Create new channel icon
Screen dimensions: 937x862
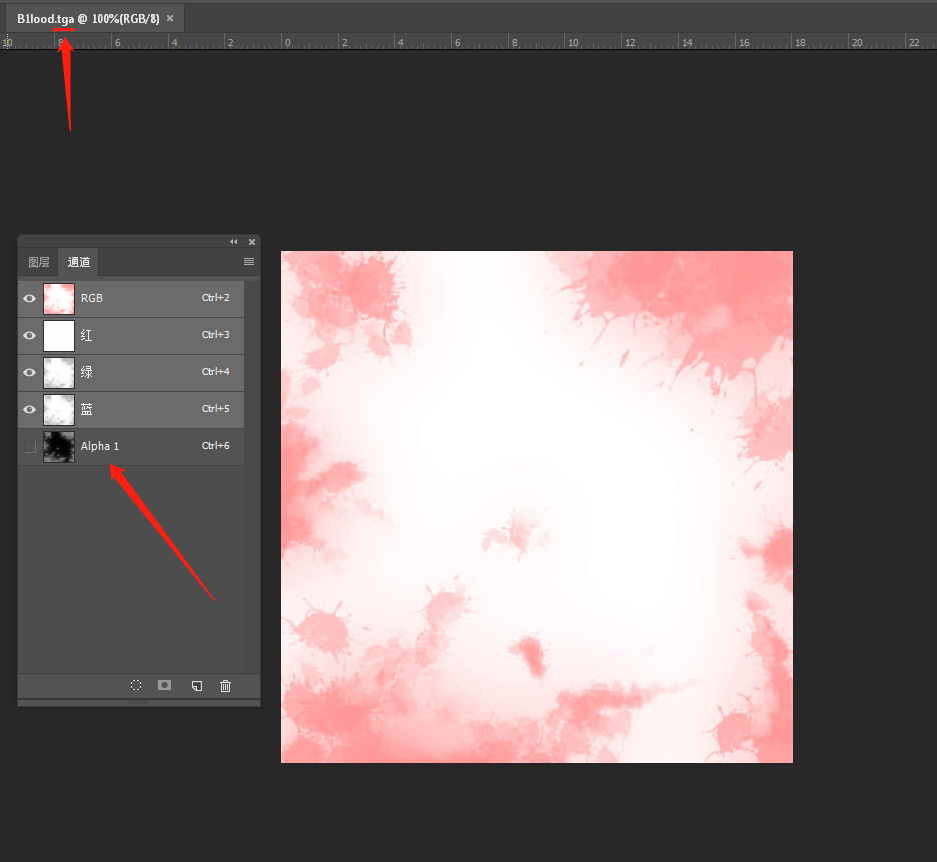[x=197, y=686]
